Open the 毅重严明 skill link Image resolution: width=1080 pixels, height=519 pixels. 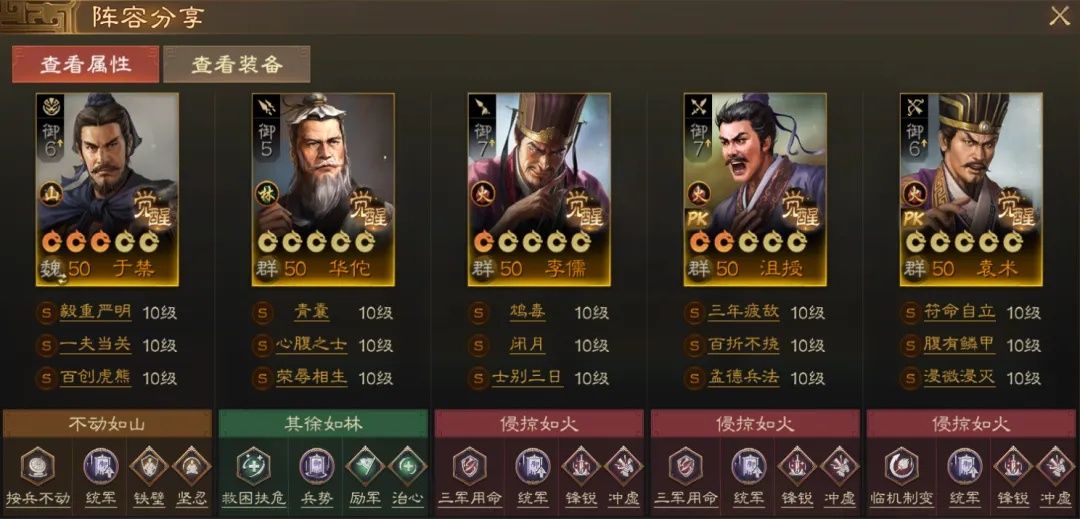click(95, 313)
